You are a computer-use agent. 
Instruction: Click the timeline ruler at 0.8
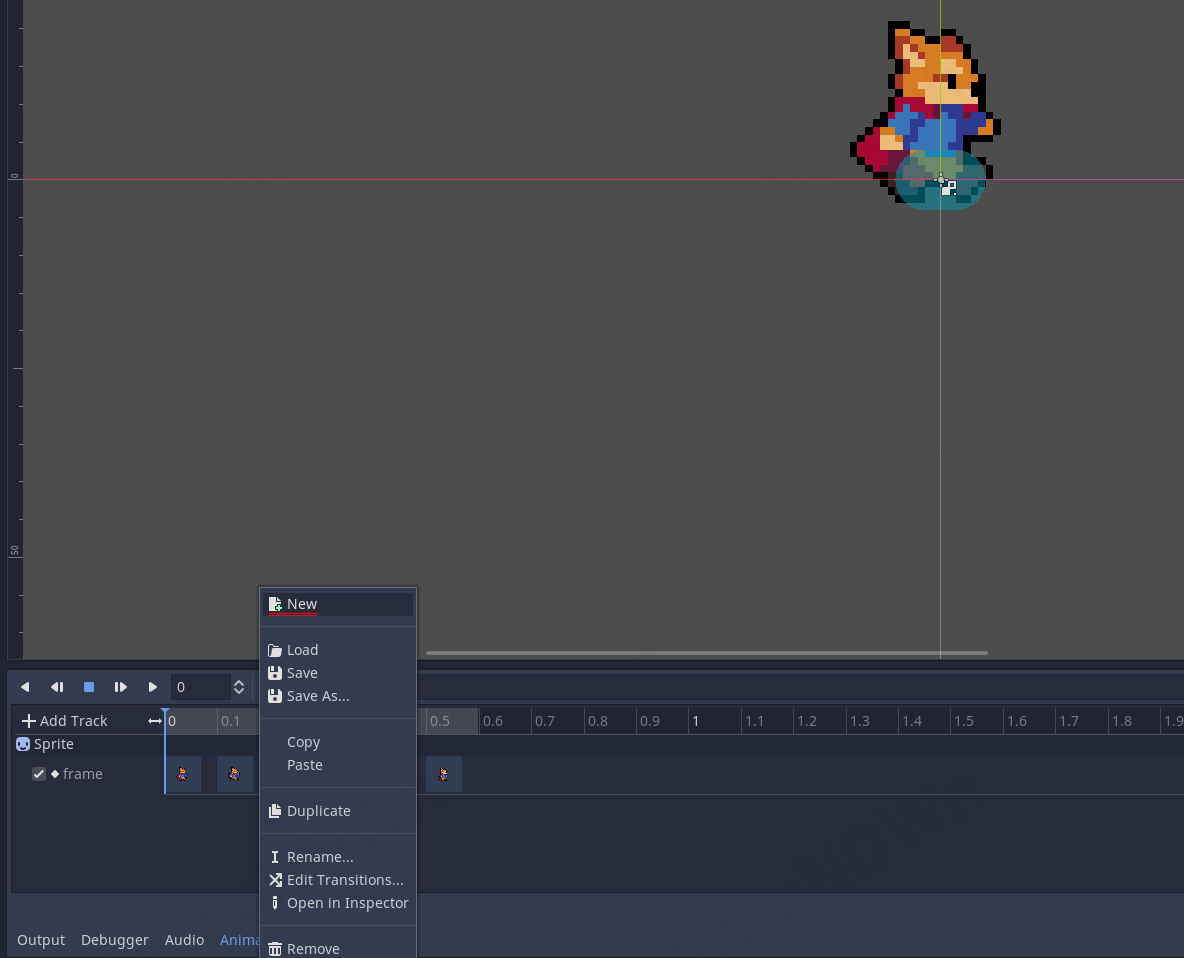pyautogui.click(x=597, y=721)
